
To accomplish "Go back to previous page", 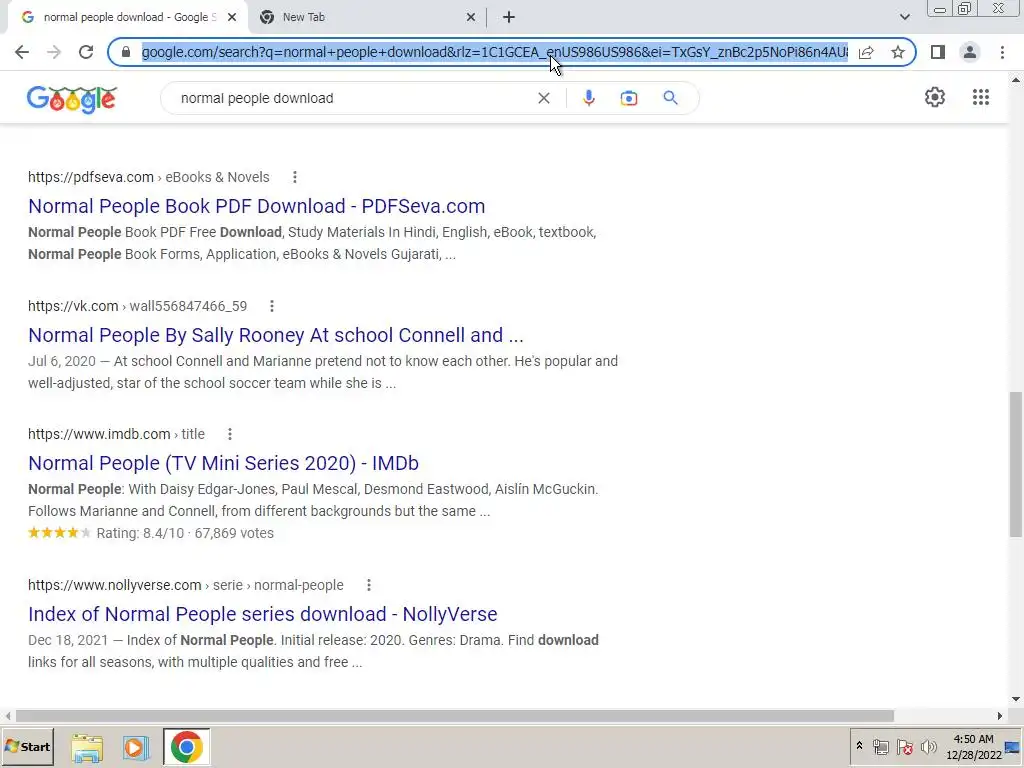I will pos(22,52).
